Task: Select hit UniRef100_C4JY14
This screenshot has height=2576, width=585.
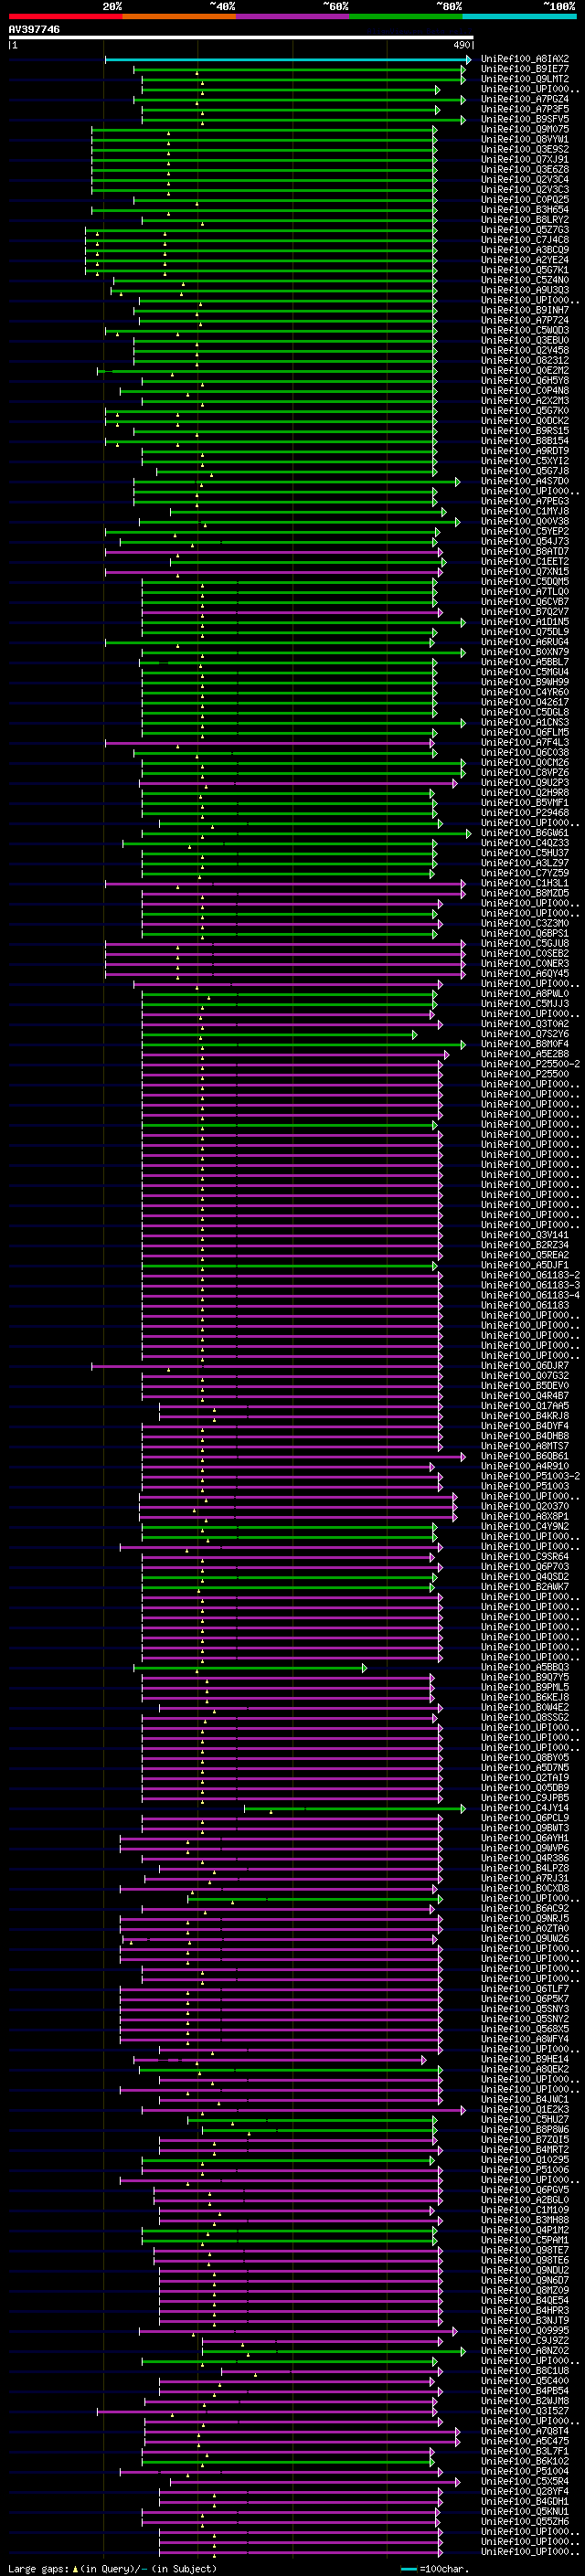Action: tap(525, 1808)
